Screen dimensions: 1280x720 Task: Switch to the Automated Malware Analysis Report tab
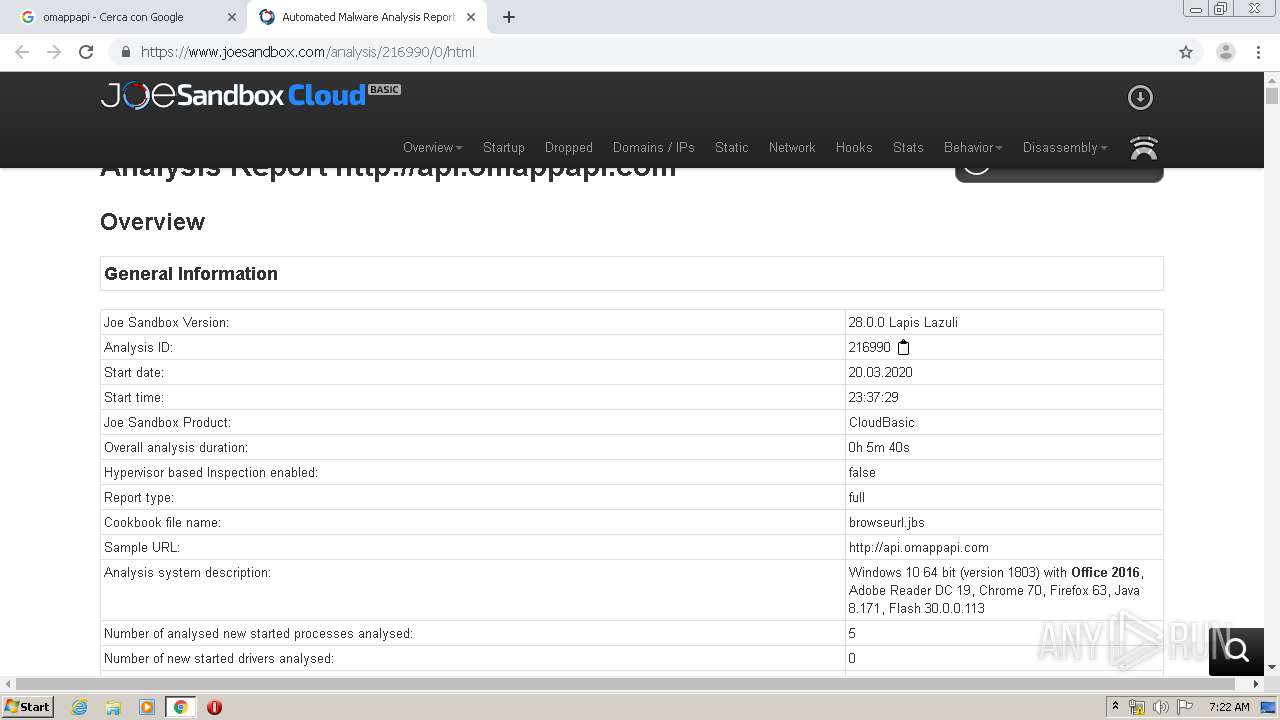coord(367,17)
